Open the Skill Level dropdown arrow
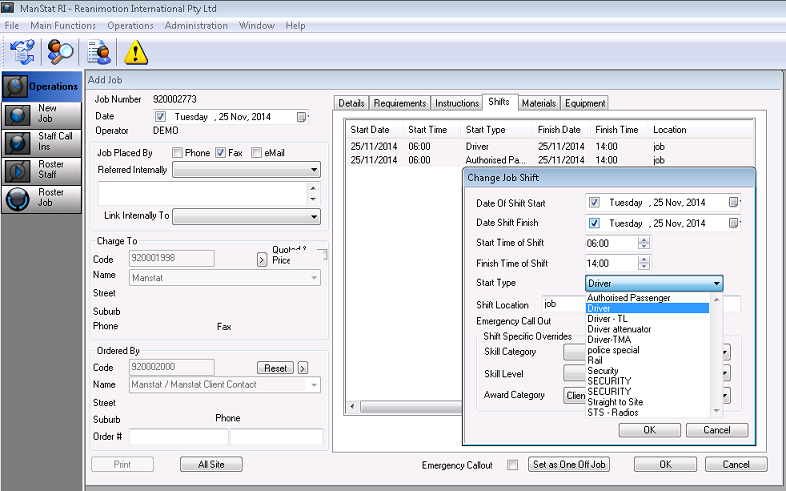The image size is (786, 491). click(725, 373)
